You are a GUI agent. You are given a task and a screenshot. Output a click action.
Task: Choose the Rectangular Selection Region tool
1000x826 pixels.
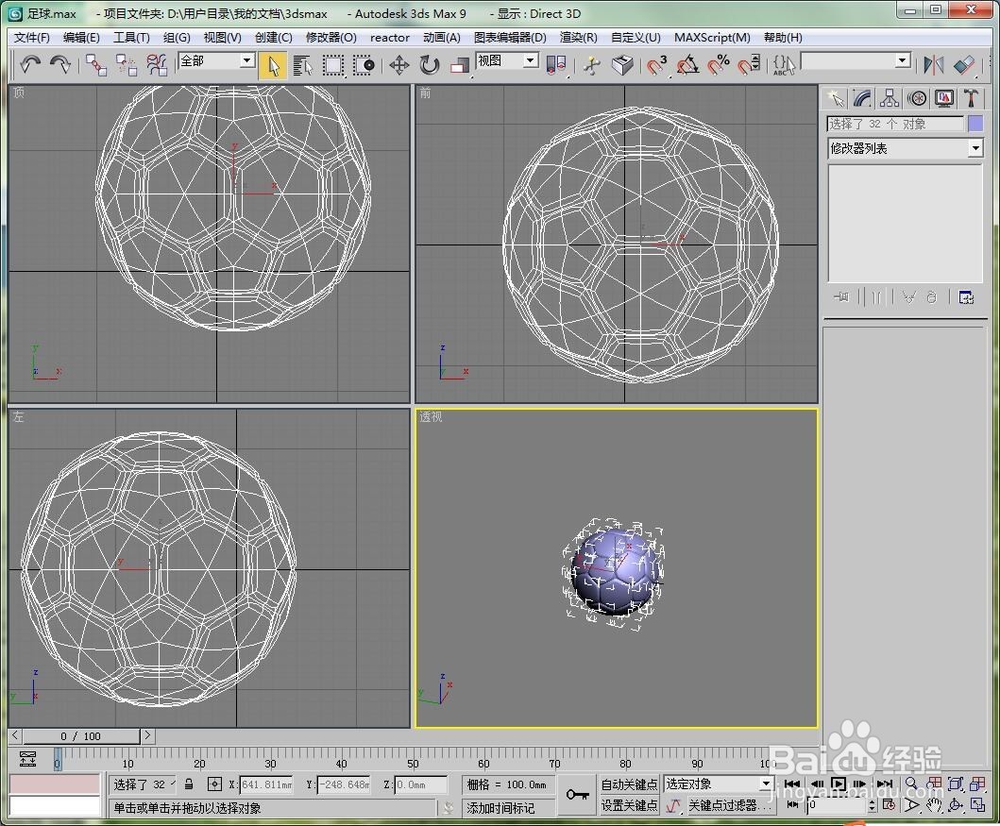333,65
